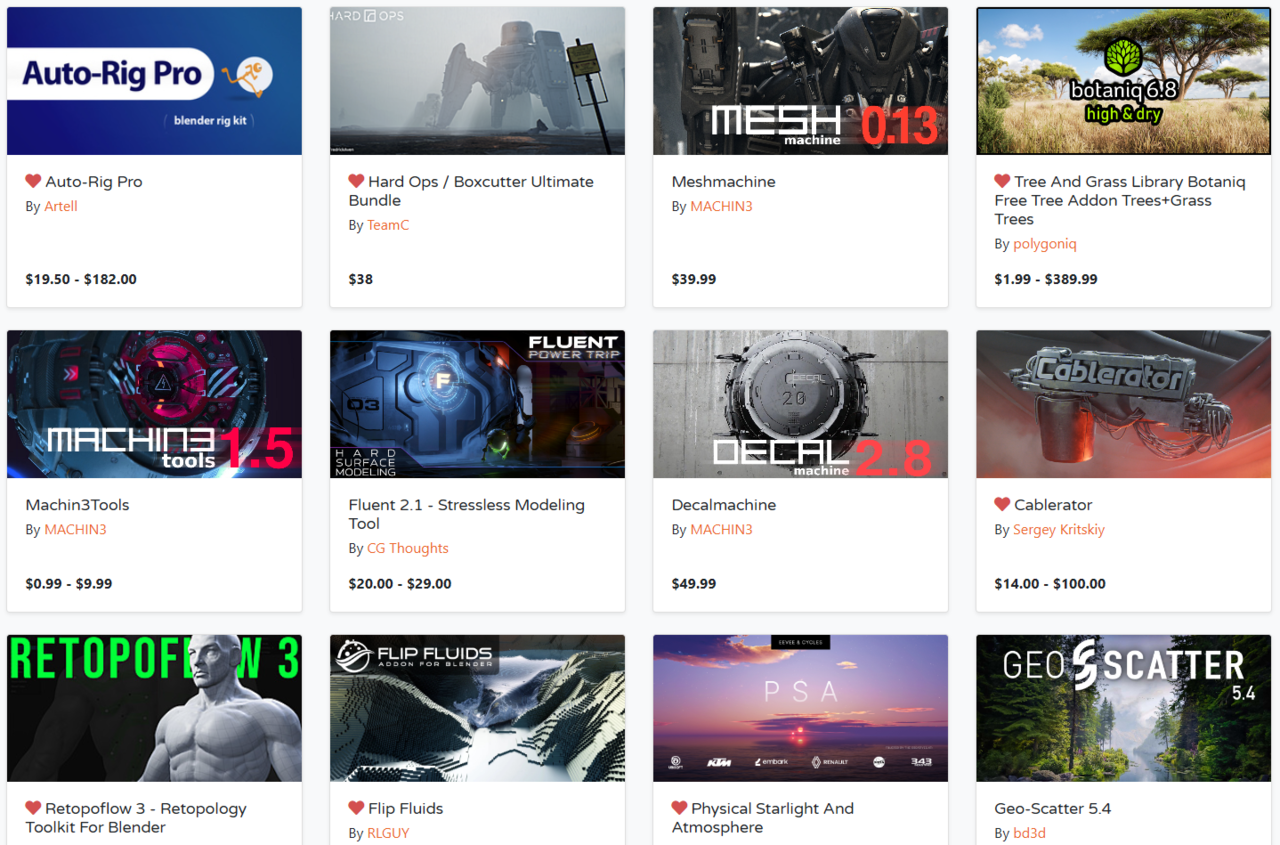The height and width of the screenshot is (845, 1280).
Task: Open the Flip Fluids addon thumbnail
Action: click(x=477, y=708)
